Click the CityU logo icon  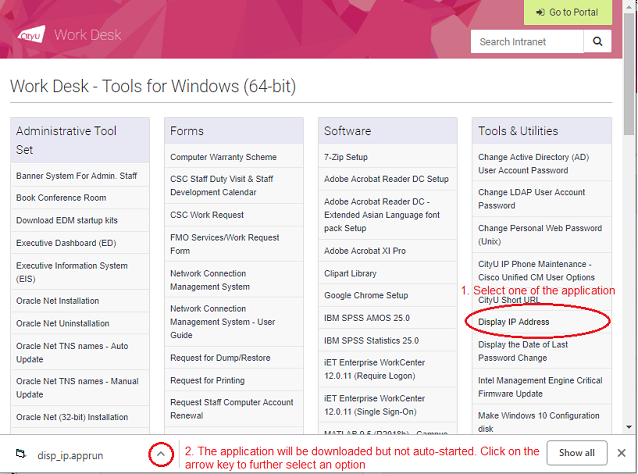(x=31, y=37)
